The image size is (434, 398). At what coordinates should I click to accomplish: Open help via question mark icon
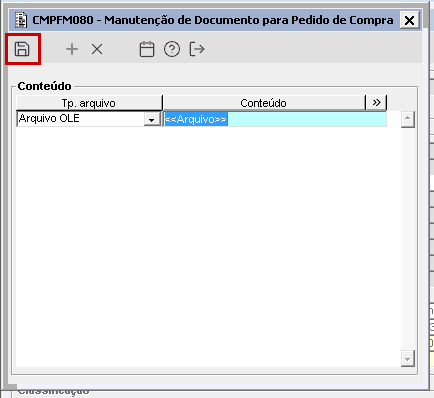pyautogui.click(x=172, y=49)
